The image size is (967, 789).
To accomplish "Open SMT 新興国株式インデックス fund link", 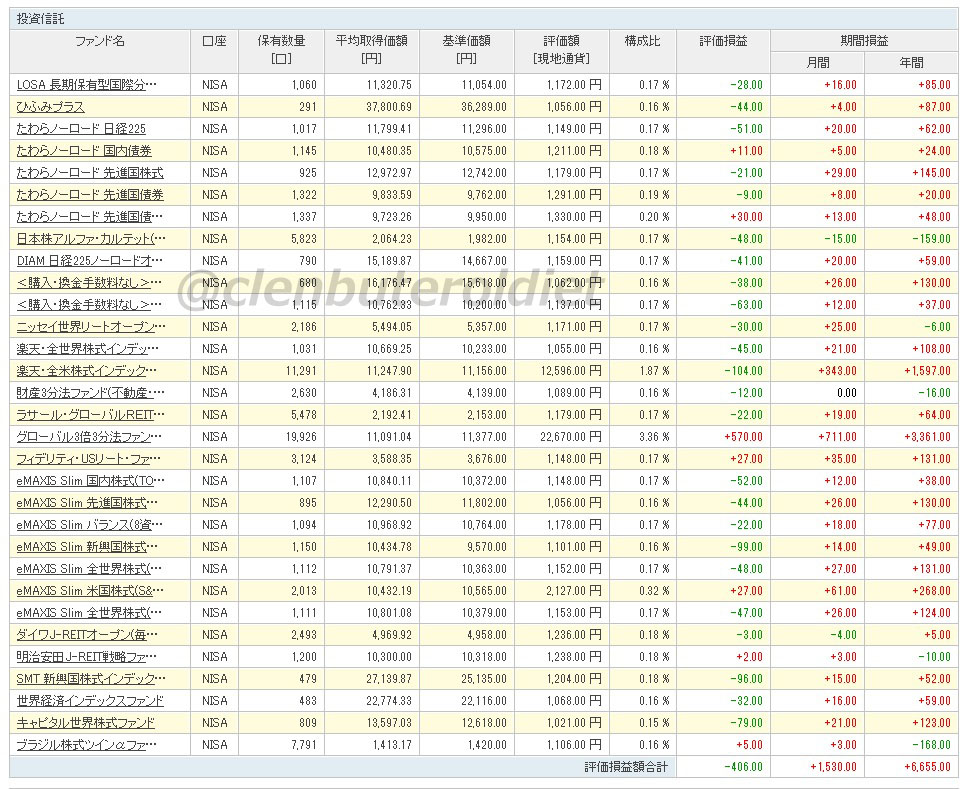I will coord(91,679).
